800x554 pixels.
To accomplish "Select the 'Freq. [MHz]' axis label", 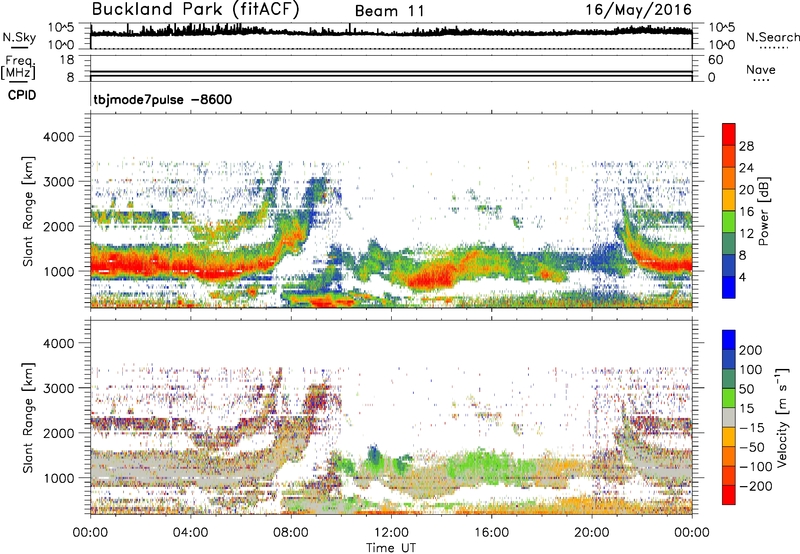I will click(x=18, y=68).
